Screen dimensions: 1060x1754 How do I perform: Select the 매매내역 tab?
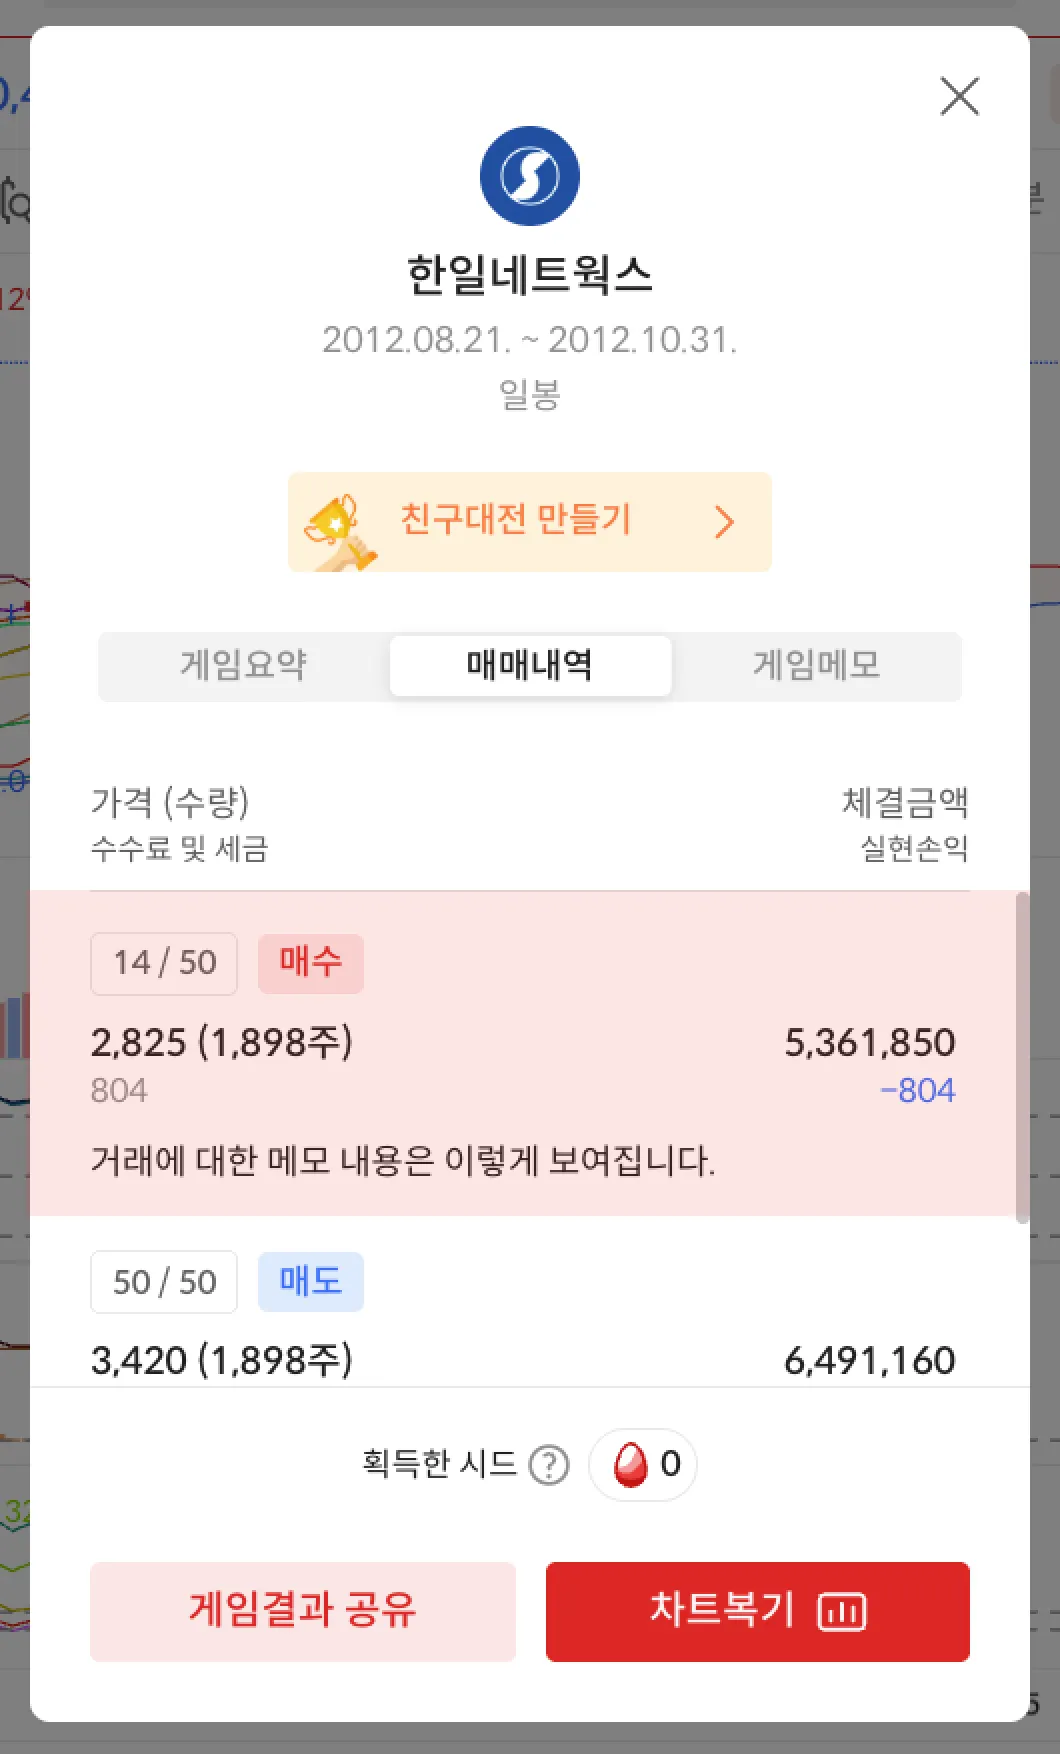530,665
